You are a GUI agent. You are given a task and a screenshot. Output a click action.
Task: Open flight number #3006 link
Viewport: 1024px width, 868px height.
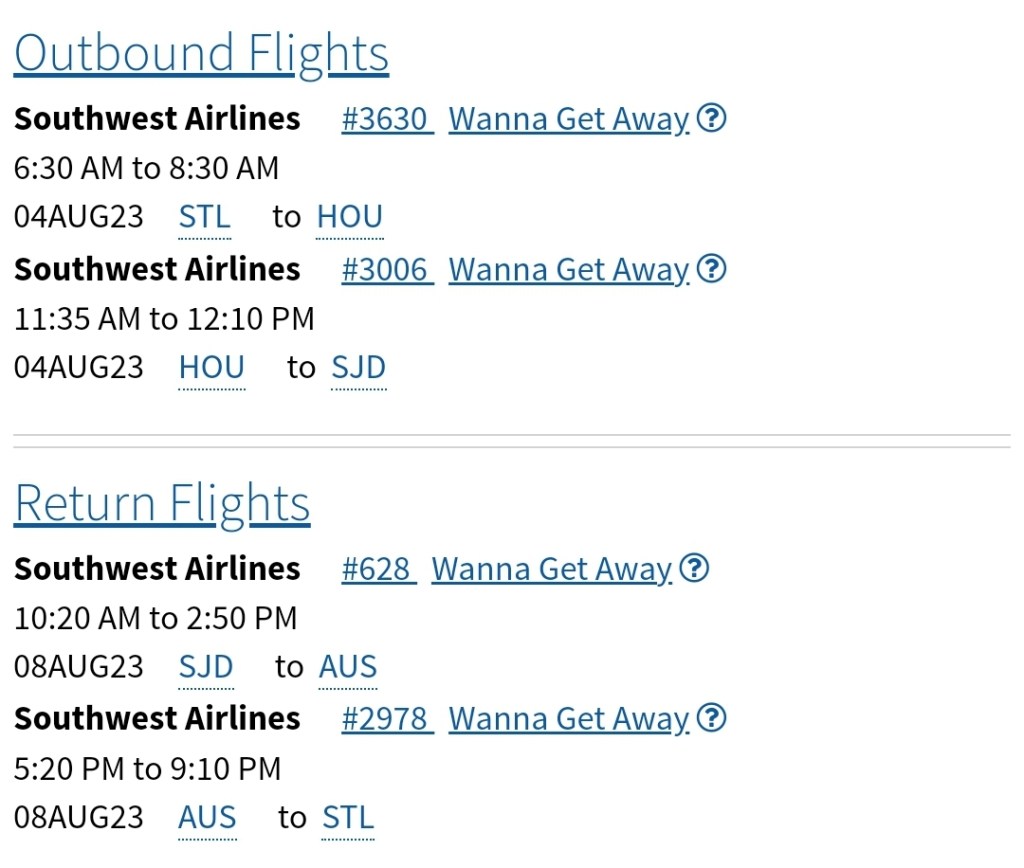click(387, 270)
